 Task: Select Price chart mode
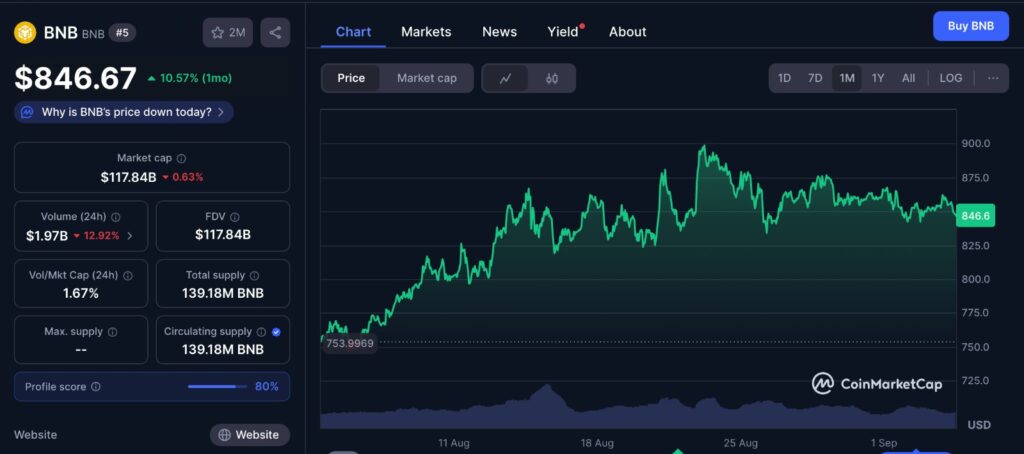point(351,78)
